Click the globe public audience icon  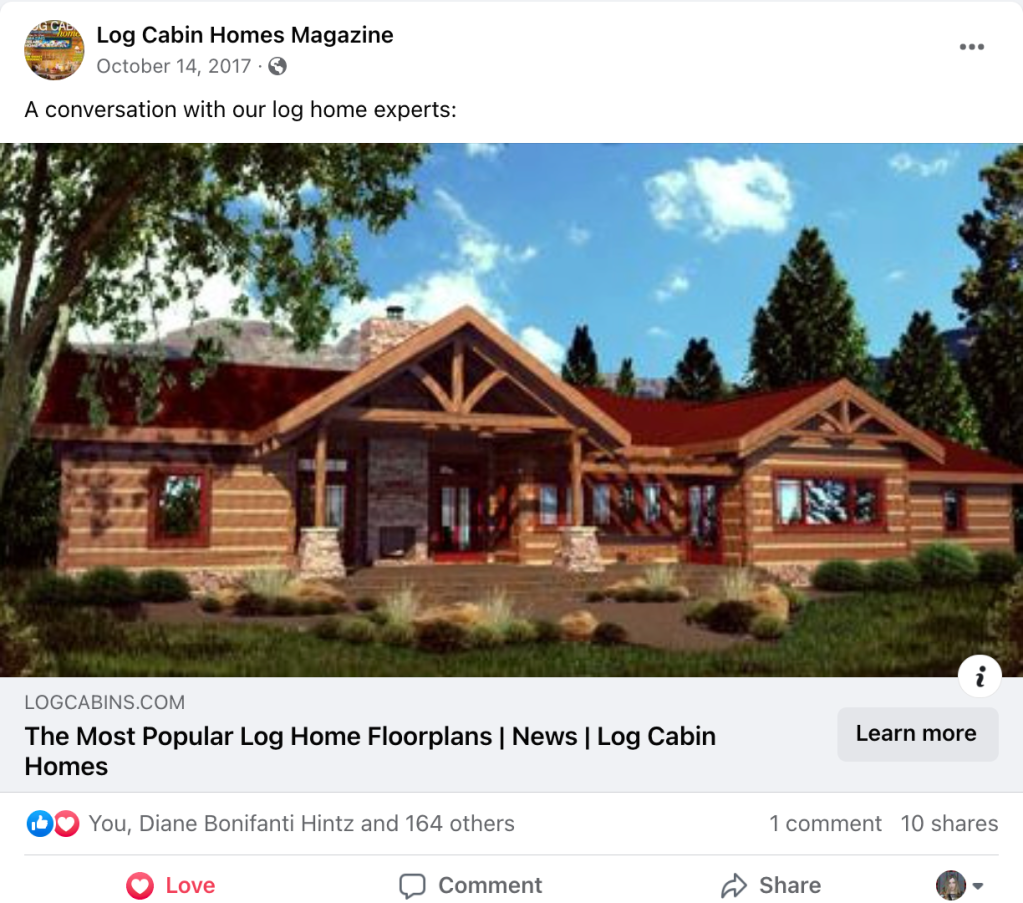tap(277, 67)
